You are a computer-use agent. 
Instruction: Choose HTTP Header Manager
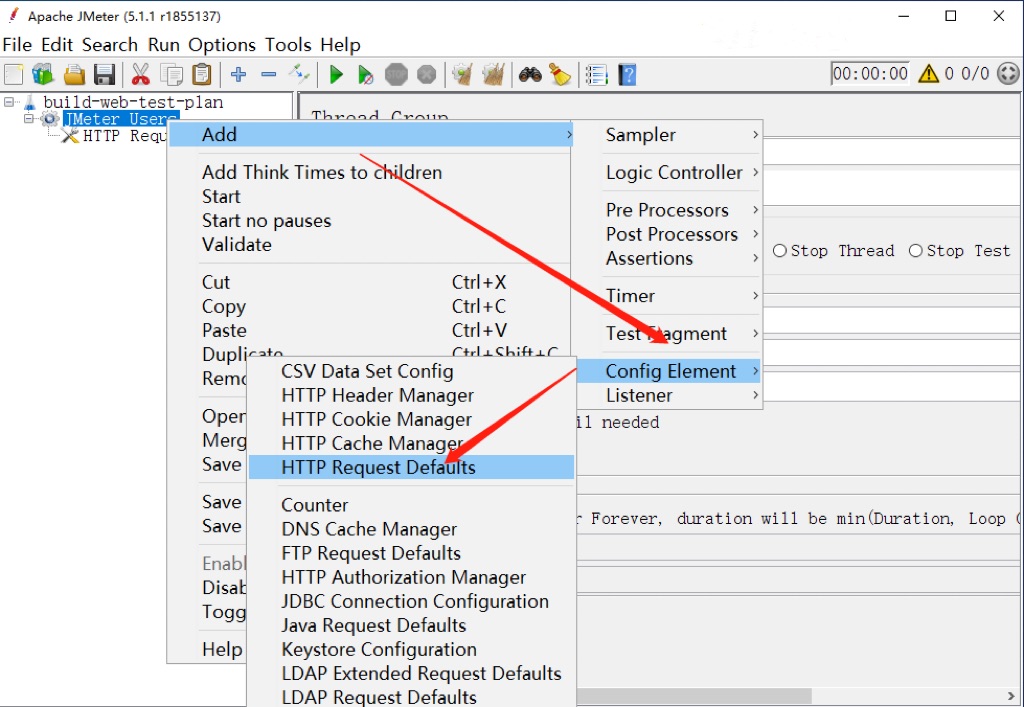point(411,395)
